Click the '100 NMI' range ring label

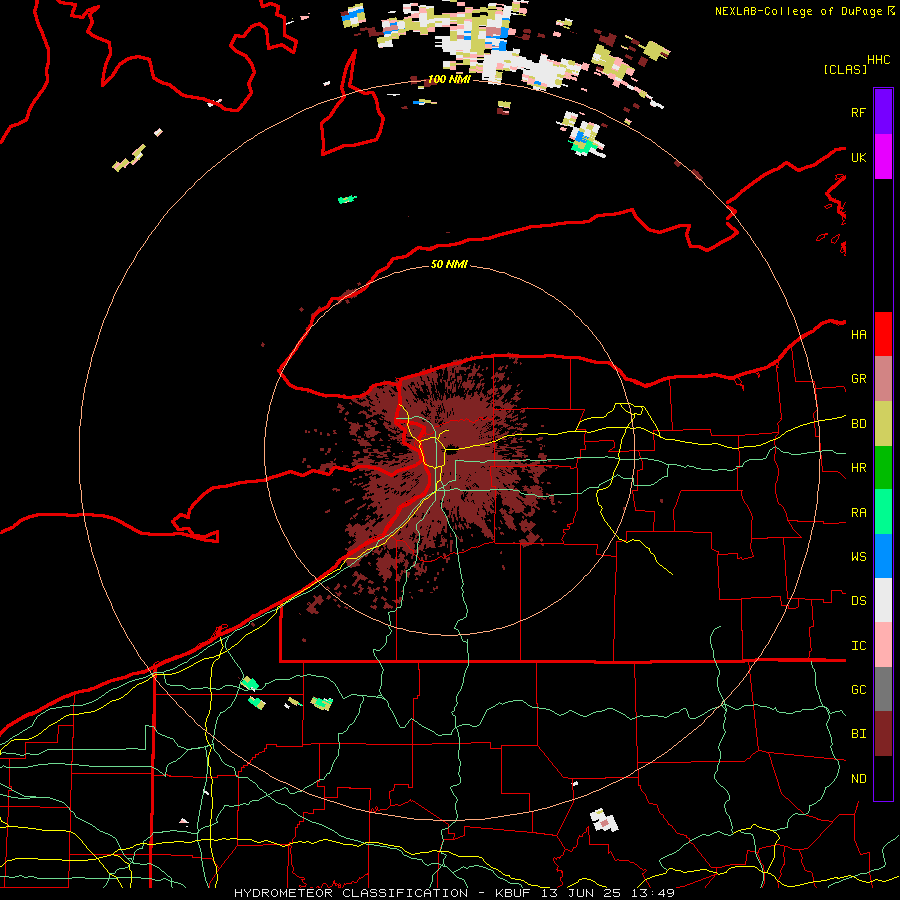point(449,79)
